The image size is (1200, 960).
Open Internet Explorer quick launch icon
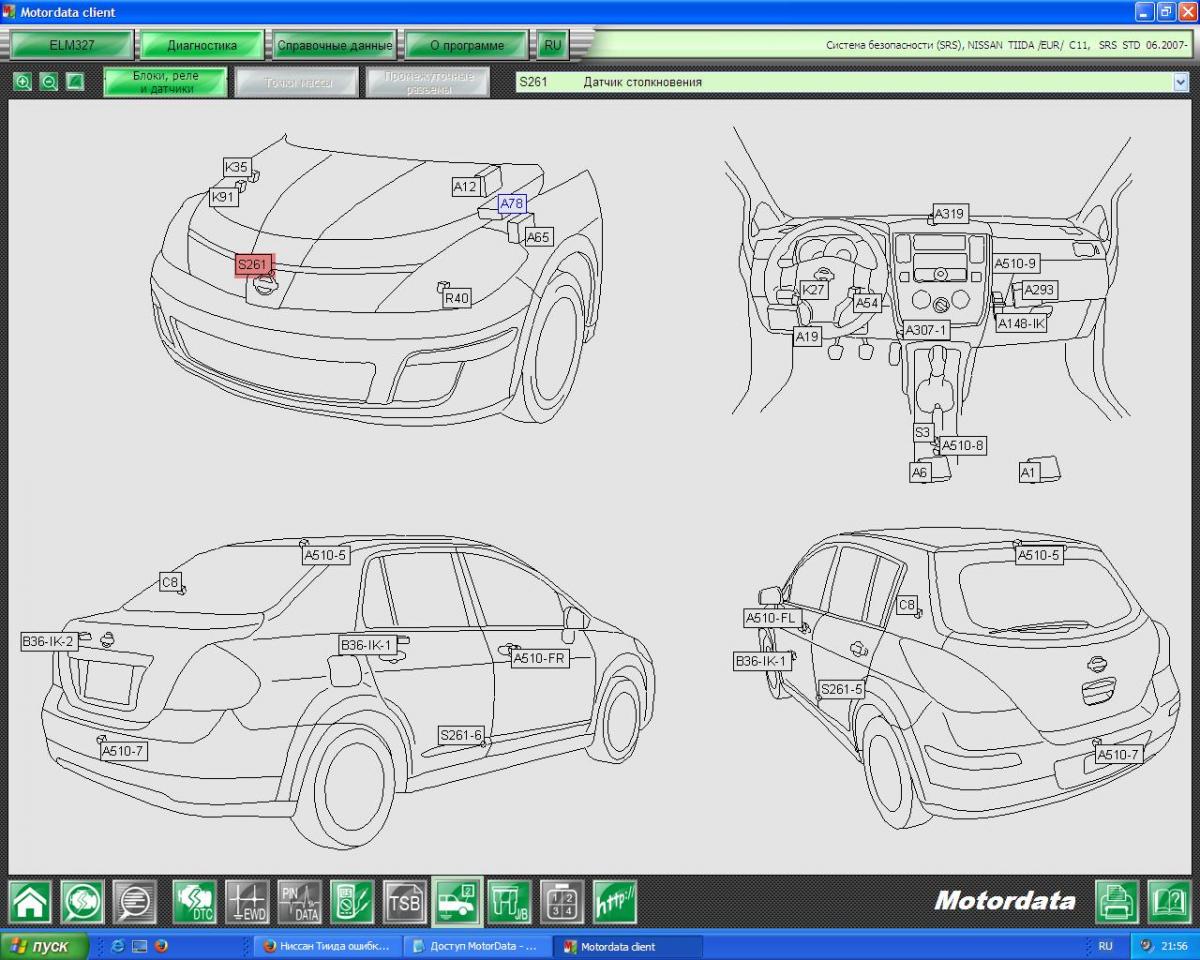coord(118,946)
